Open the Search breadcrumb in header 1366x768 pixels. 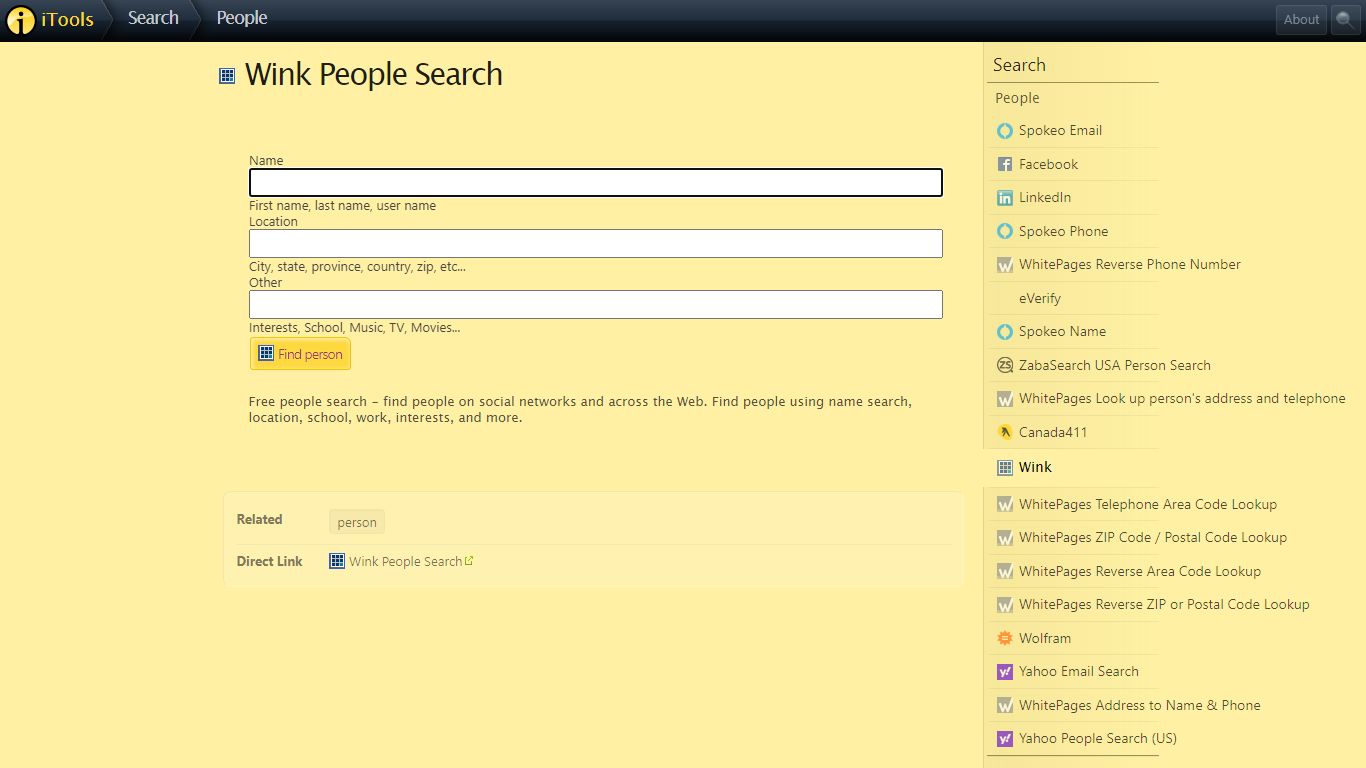click(x=153, y=18)
